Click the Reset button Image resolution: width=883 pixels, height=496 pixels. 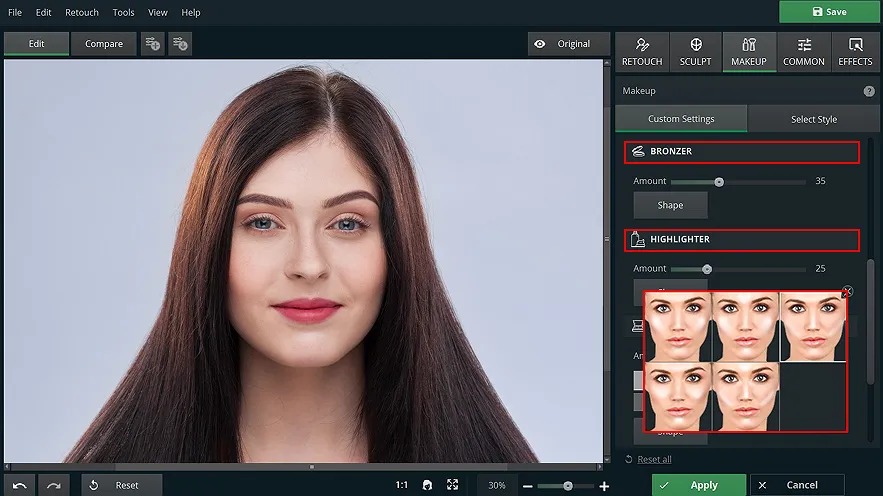click(x=122, y=485)
